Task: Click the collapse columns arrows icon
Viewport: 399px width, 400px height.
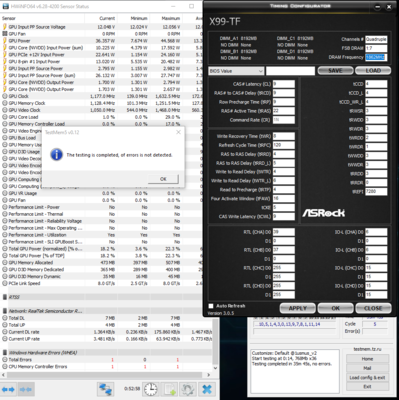Action: pyautogui.click(x=25, y=389)
